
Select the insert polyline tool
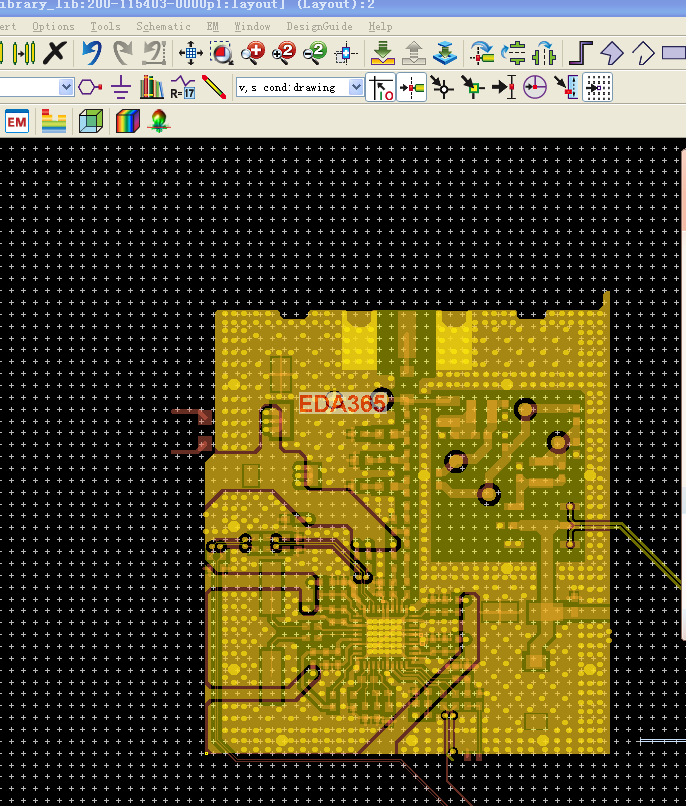coord(643,53)
